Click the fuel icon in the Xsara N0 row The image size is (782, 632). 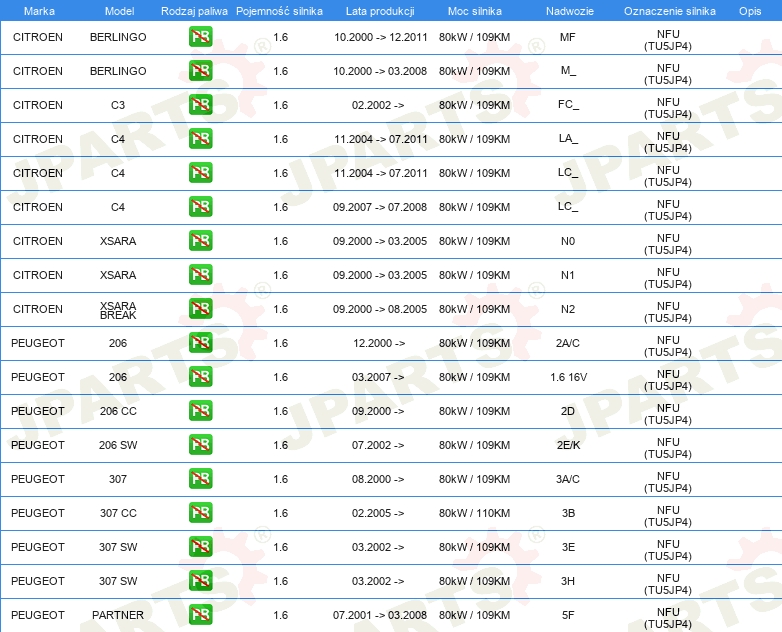tap(200, 240)
